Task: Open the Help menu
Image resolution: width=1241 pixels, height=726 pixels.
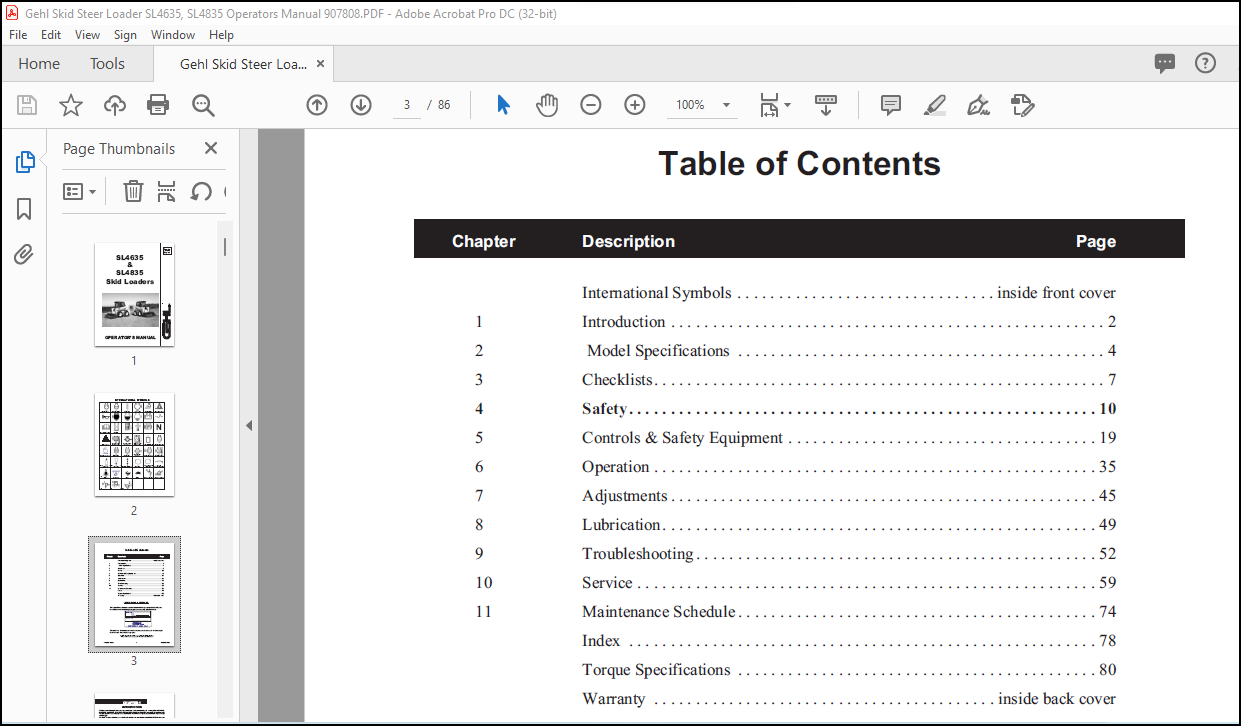Action: coord(221,34)
